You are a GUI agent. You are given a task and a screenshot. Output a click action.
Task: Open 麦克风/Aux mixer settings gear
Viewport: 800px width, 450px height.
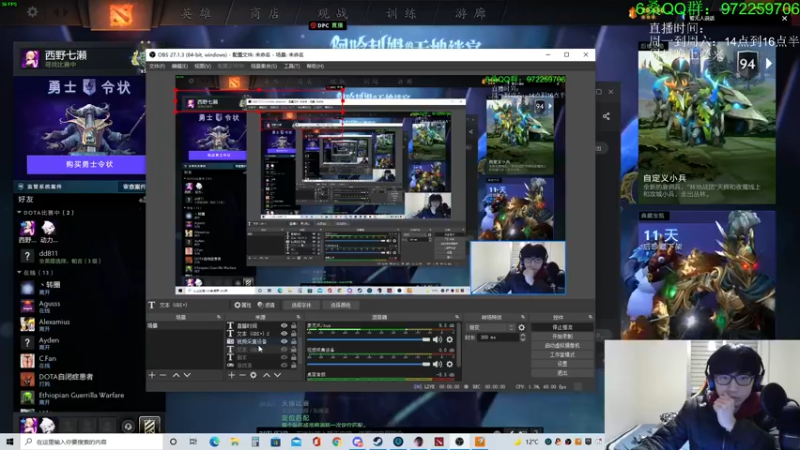point(449,339)
